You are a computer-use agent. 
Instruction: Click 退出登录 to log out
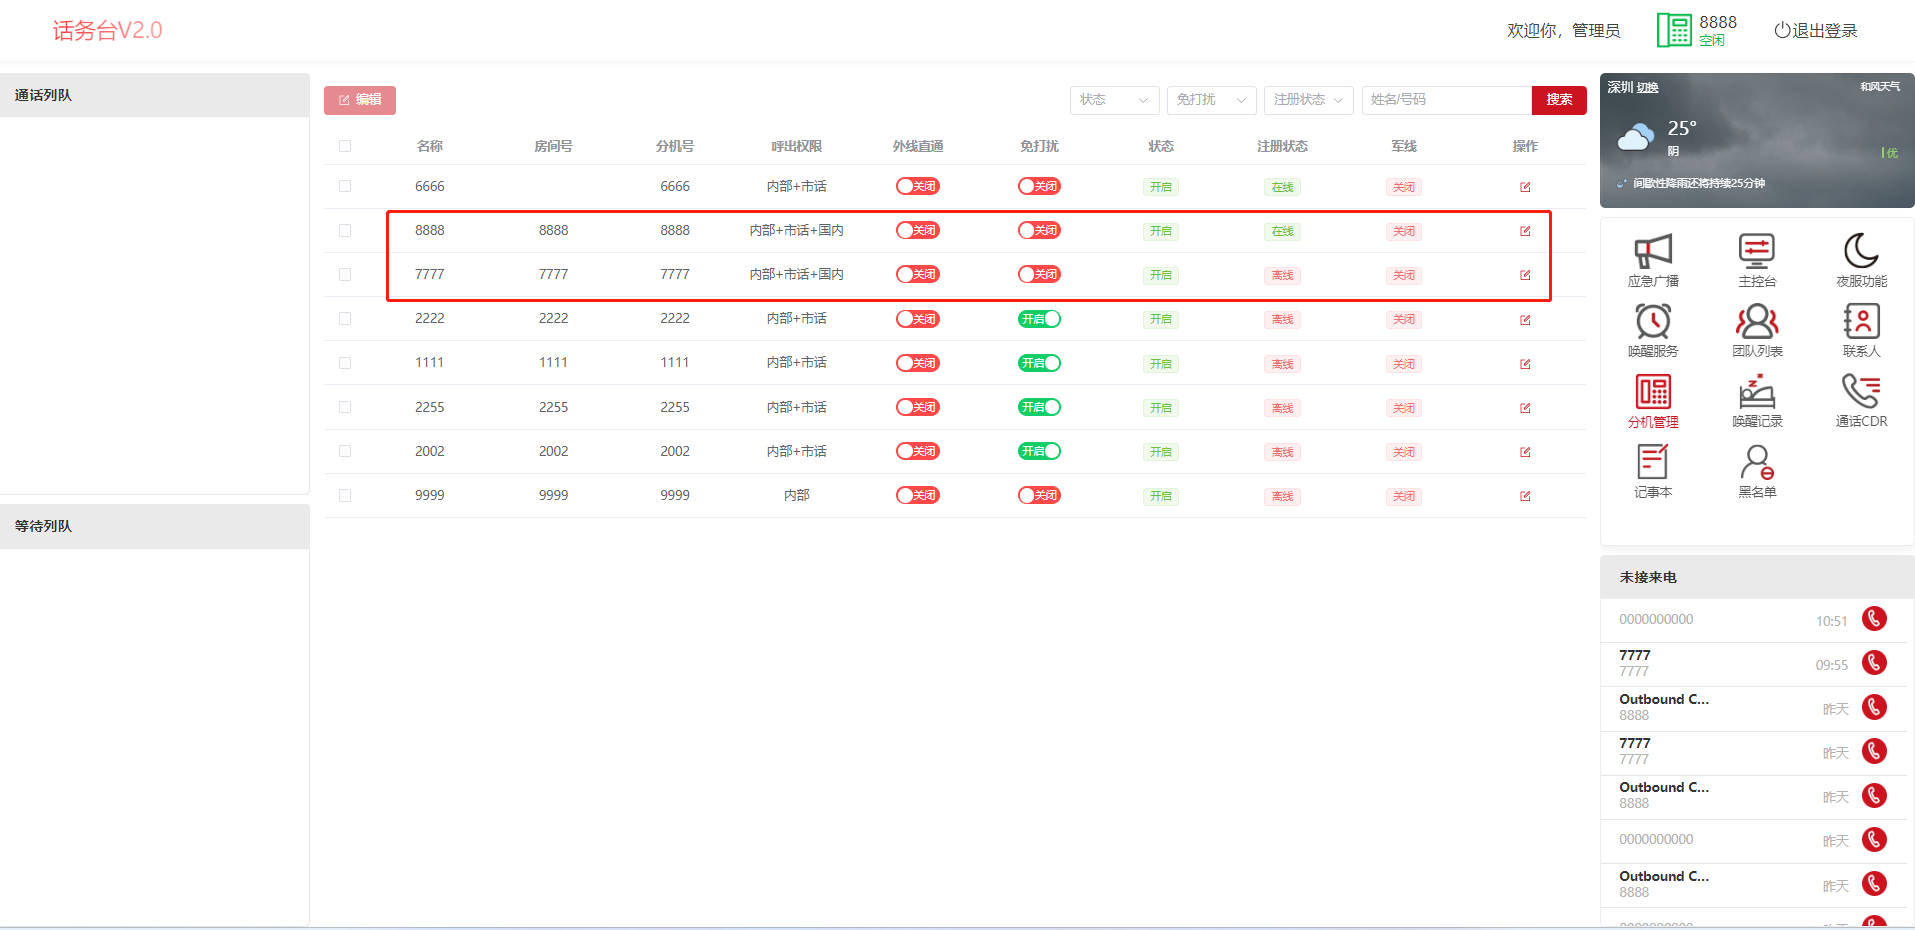coord(1815,31)
